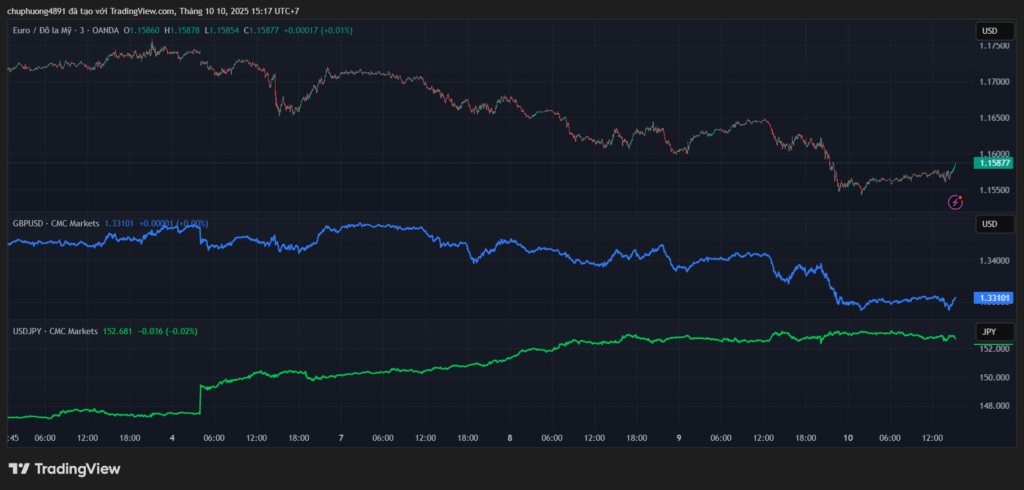
Task: Click the green 1.15877 current price label
Action: tap(994, 162)
